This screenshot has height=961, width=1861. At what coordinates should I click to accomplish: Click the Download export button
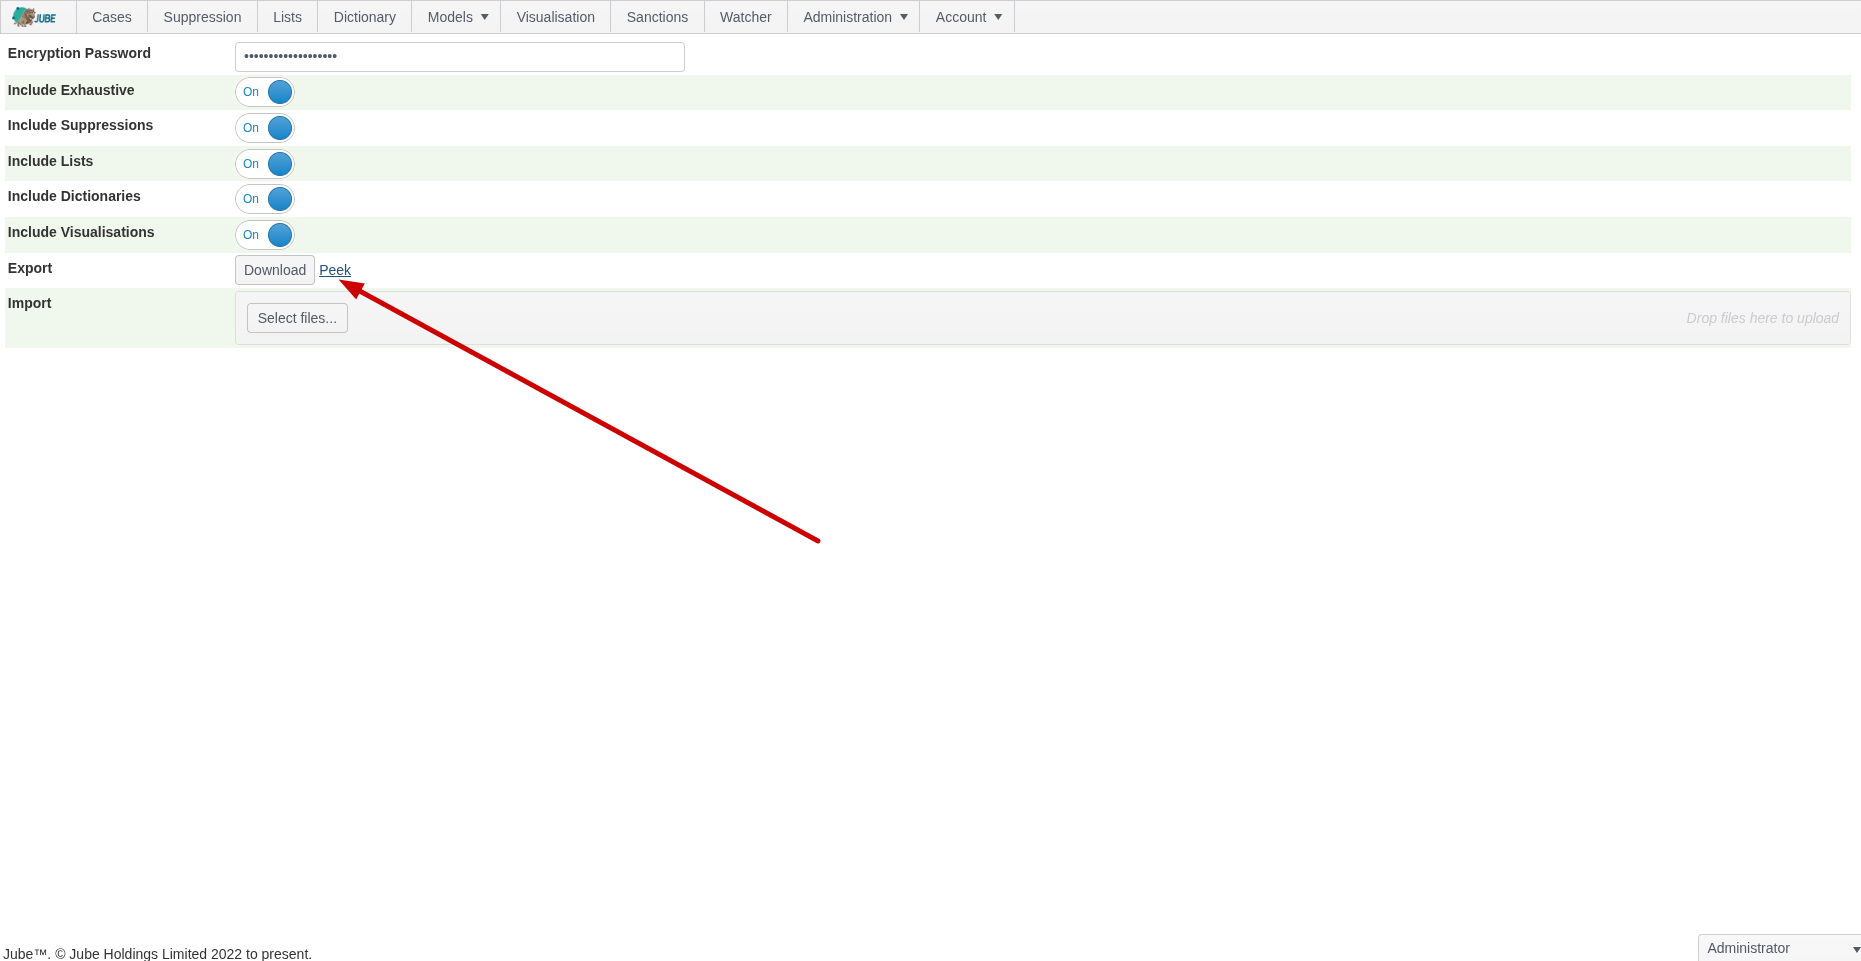pyautogui.click(x=275, y=270)
